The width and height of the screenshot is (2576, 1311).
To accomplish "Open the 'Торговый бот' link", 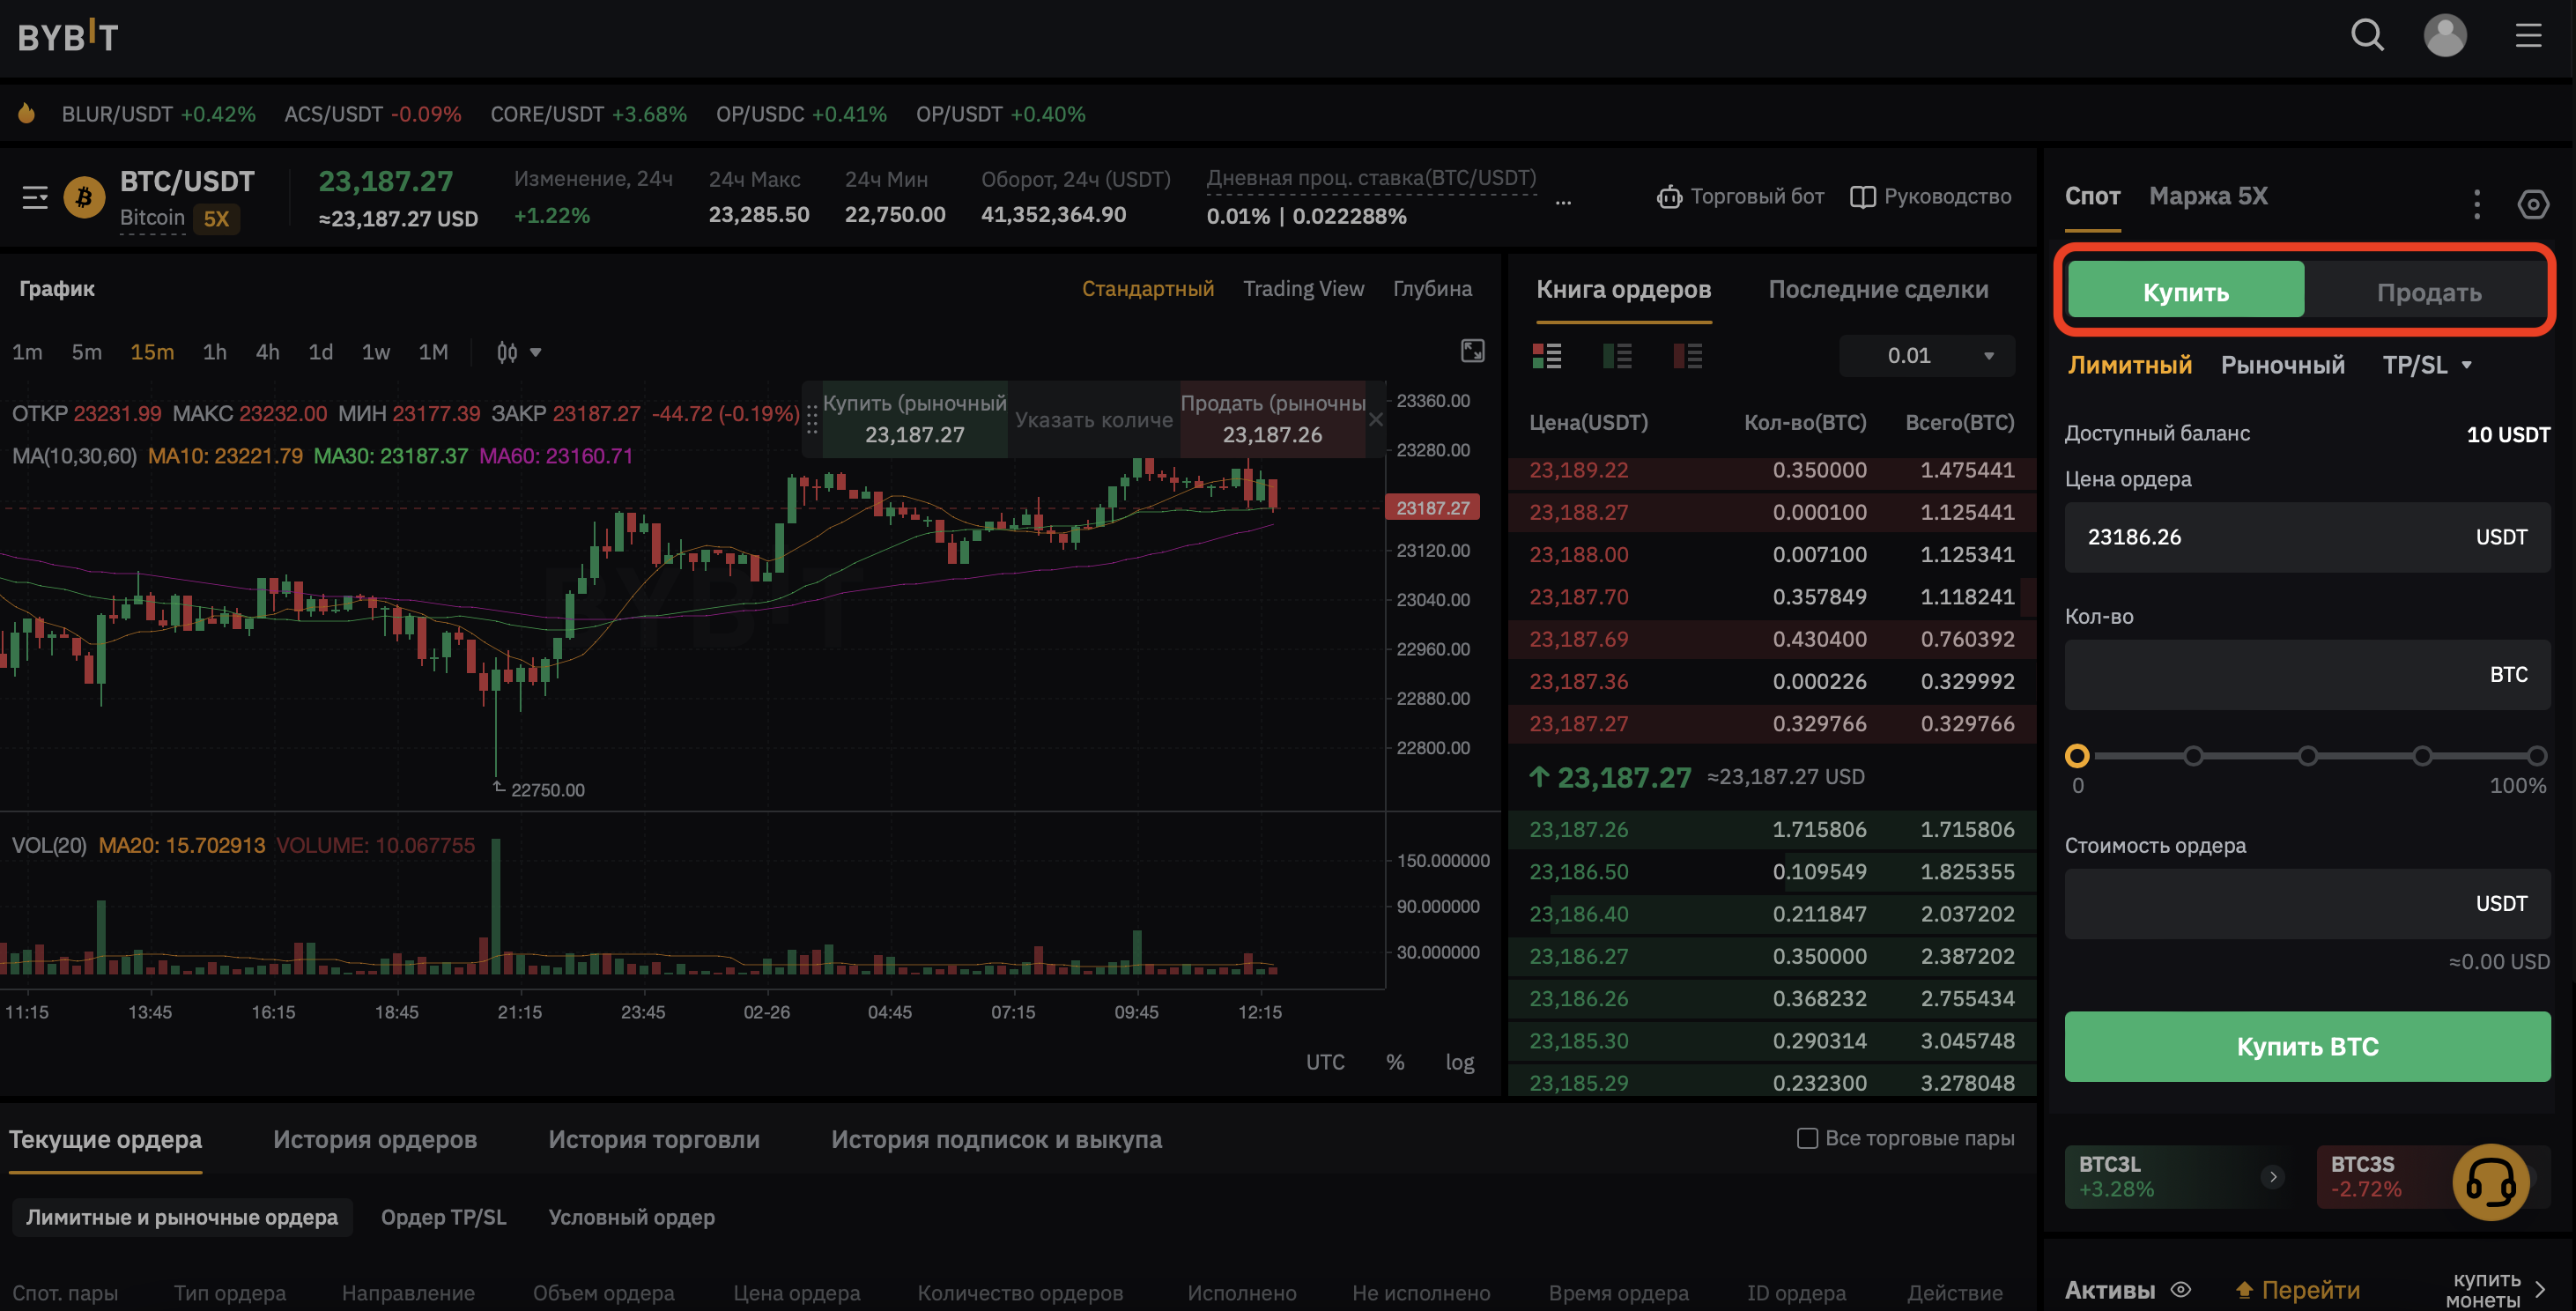I will pyautogui.click(x=1740, y=196).
